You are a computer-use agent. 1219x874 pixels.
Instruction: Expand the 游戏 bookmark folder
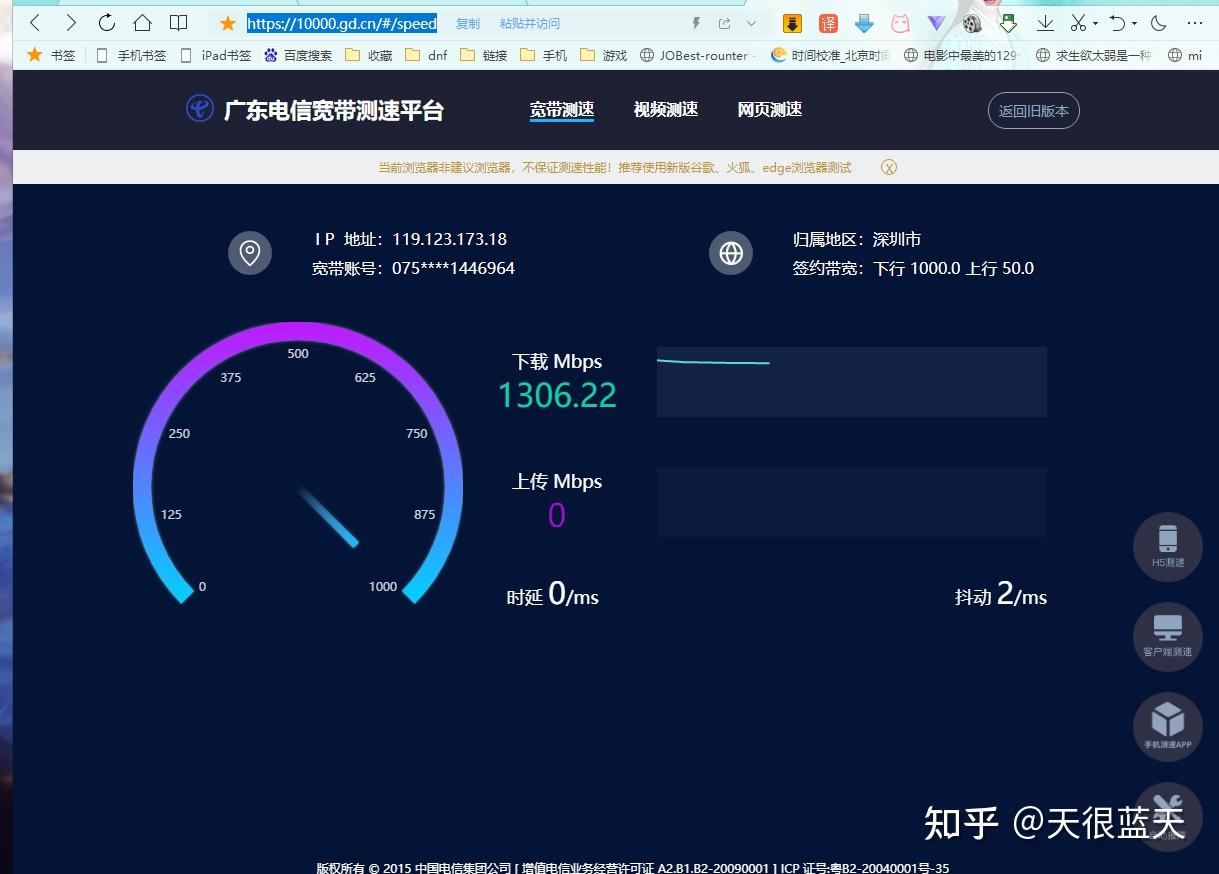(604, 56)
